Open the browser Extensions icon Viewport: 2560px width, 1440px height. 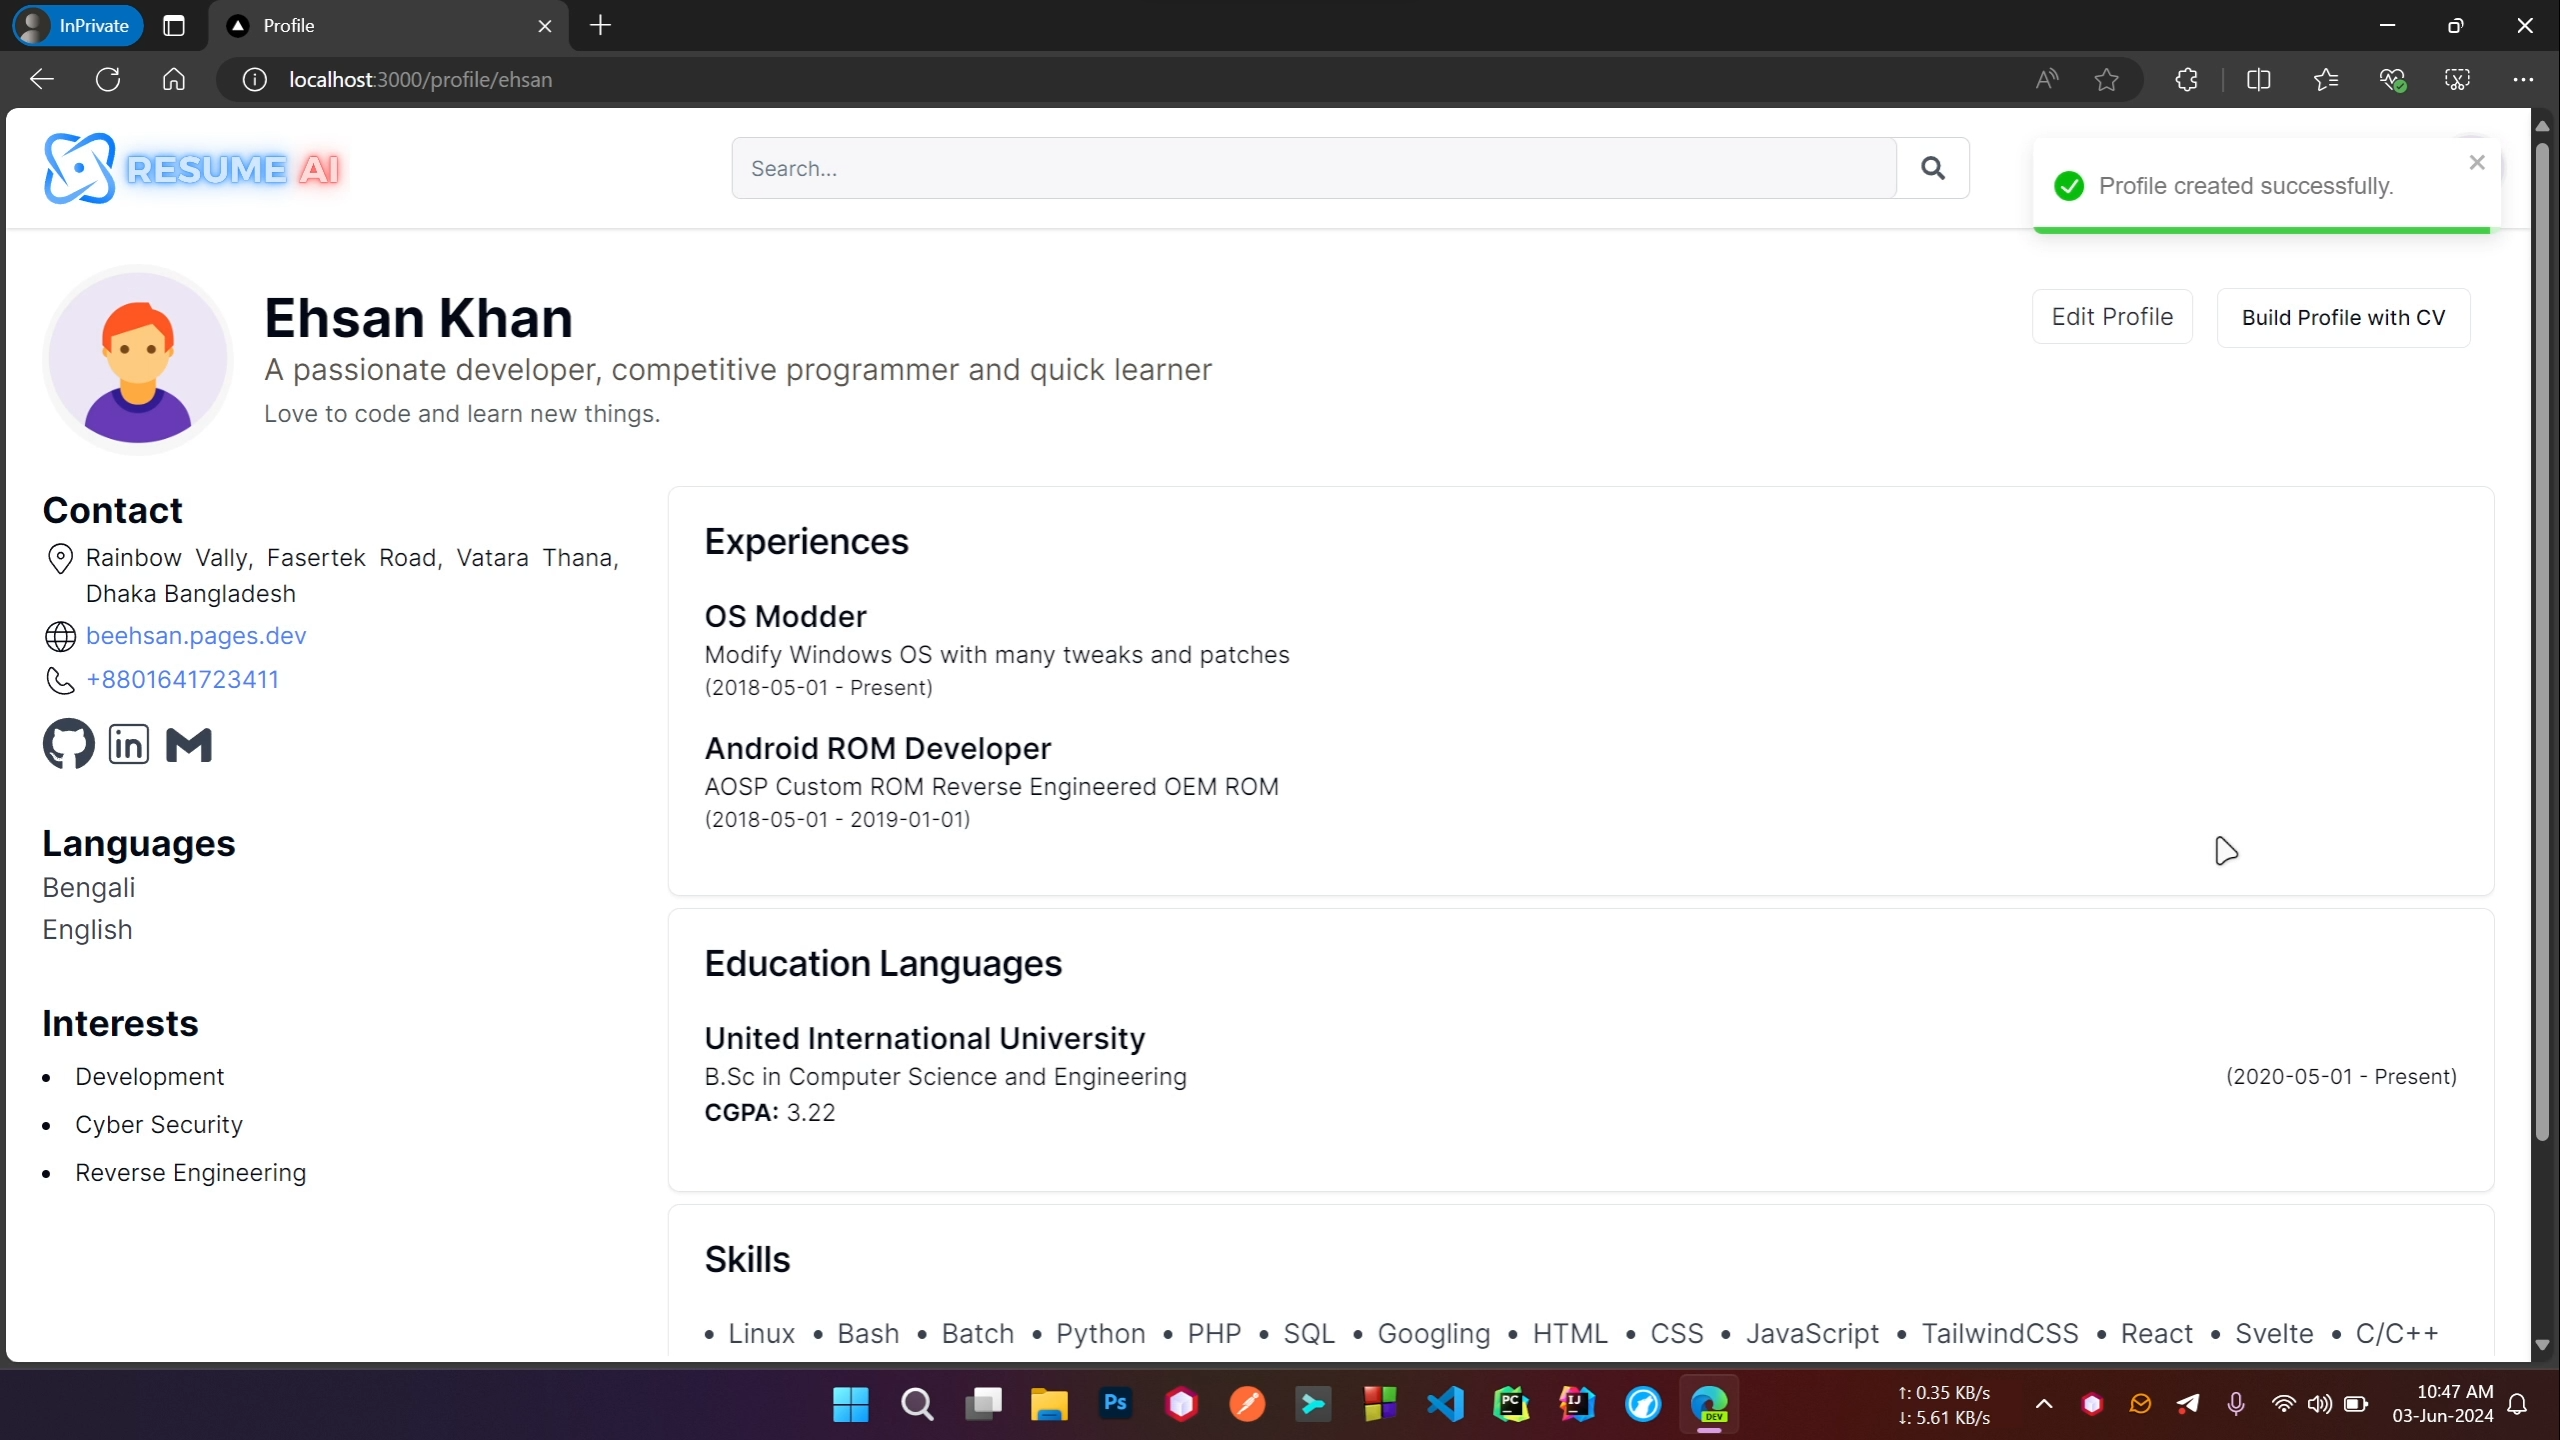[2186, 79]
